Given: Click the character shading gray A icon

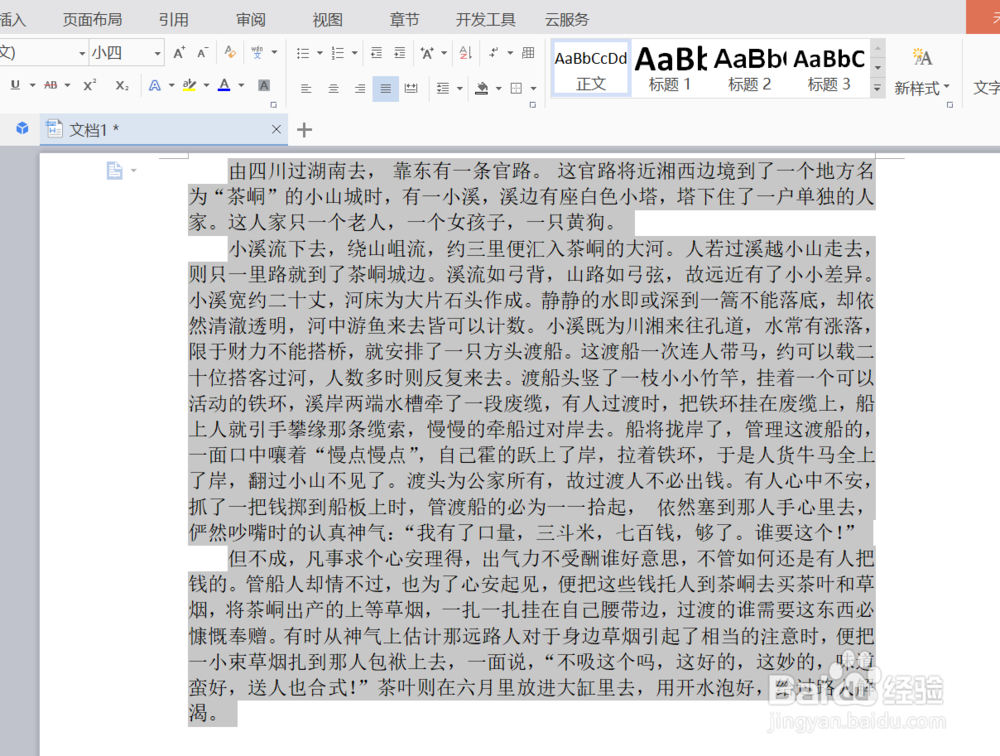Looking at the screenshot, I should pos(263,85).
